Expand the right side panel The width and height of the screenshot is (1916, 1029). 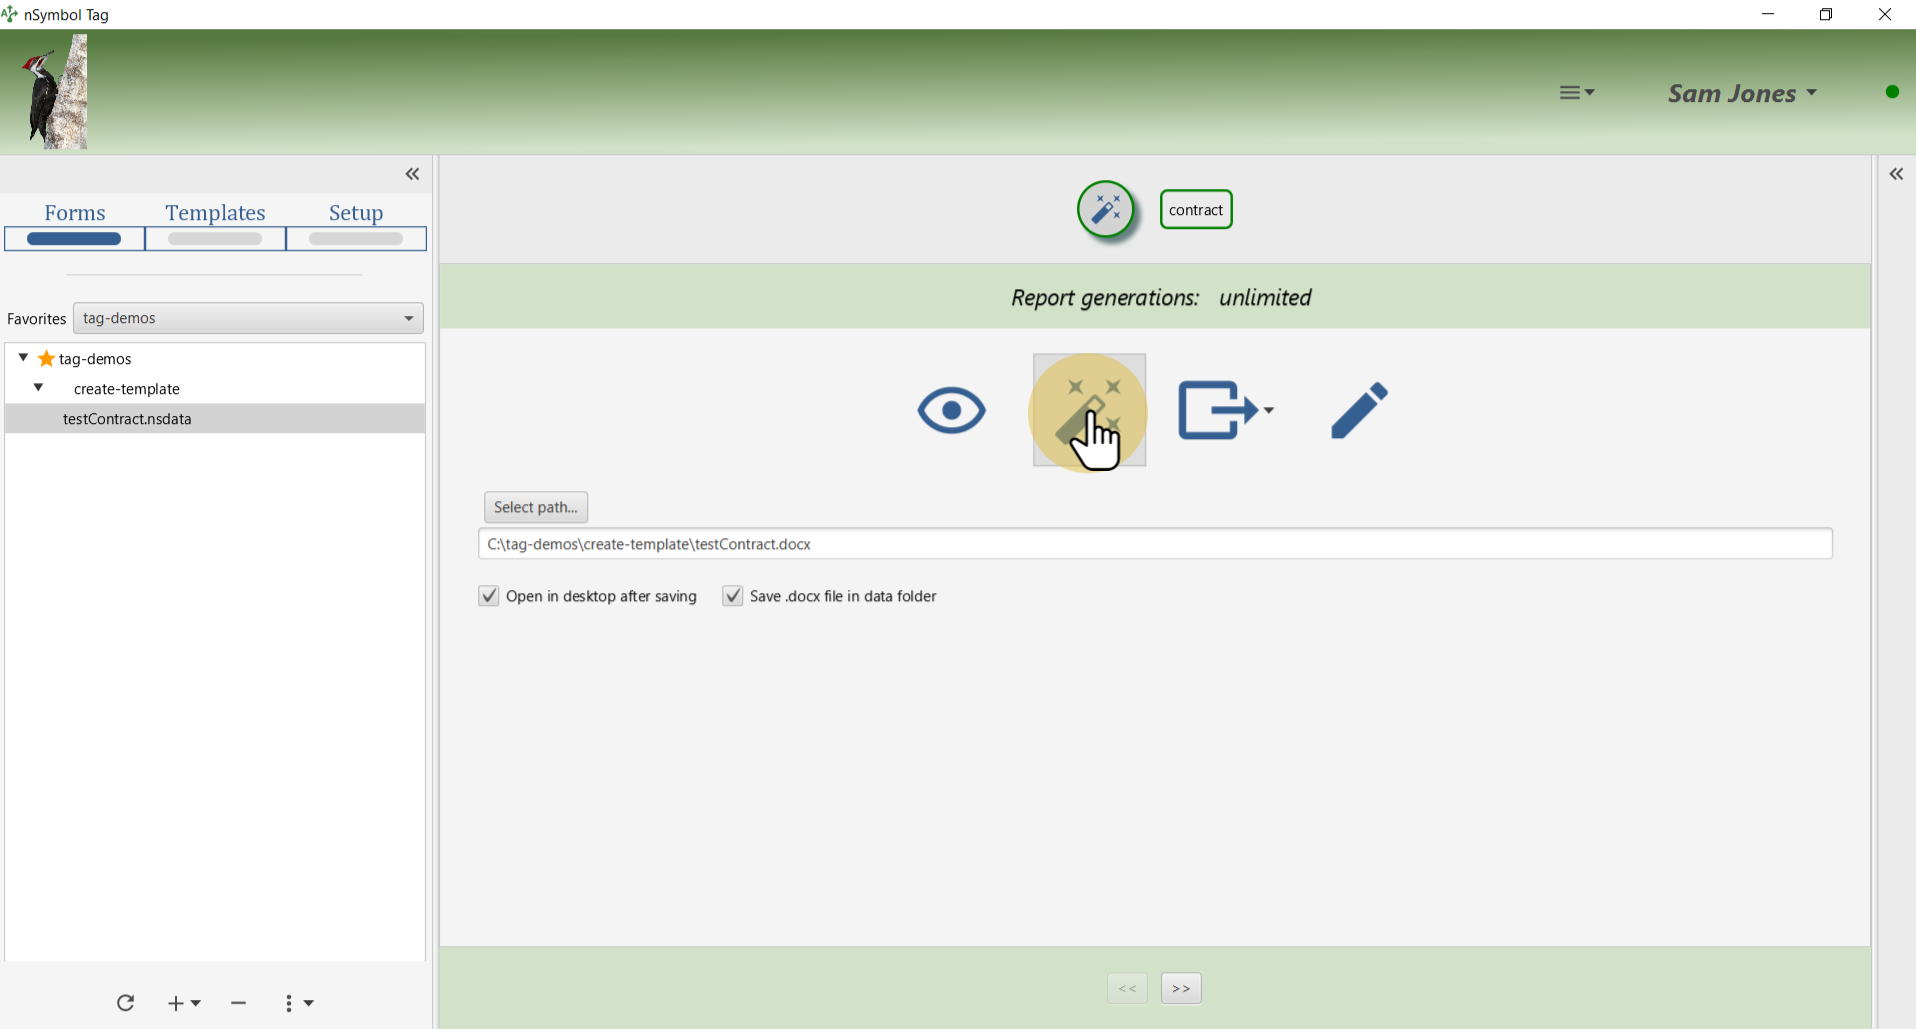(1896, 174)
